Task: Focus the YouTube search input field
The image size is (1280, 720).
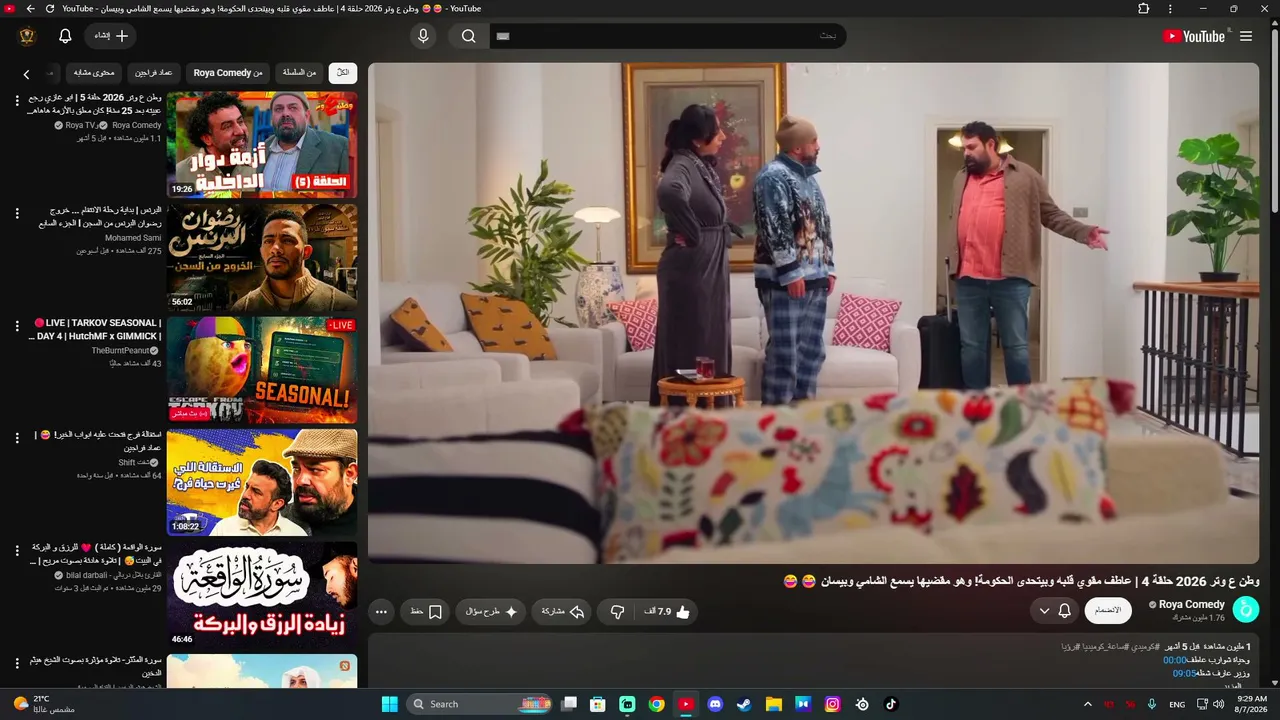Action: pyautogui.click(x=667, y=36)
